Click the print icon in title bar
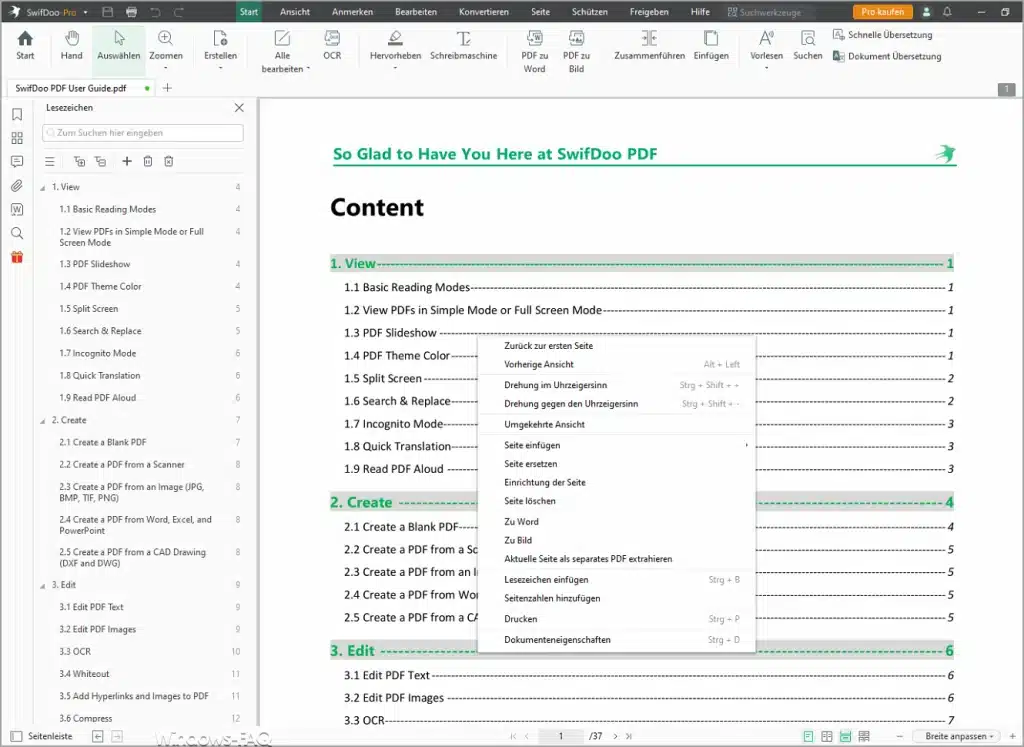Image resolution: width=1024 pixels, height=747 pixels. 131,12
